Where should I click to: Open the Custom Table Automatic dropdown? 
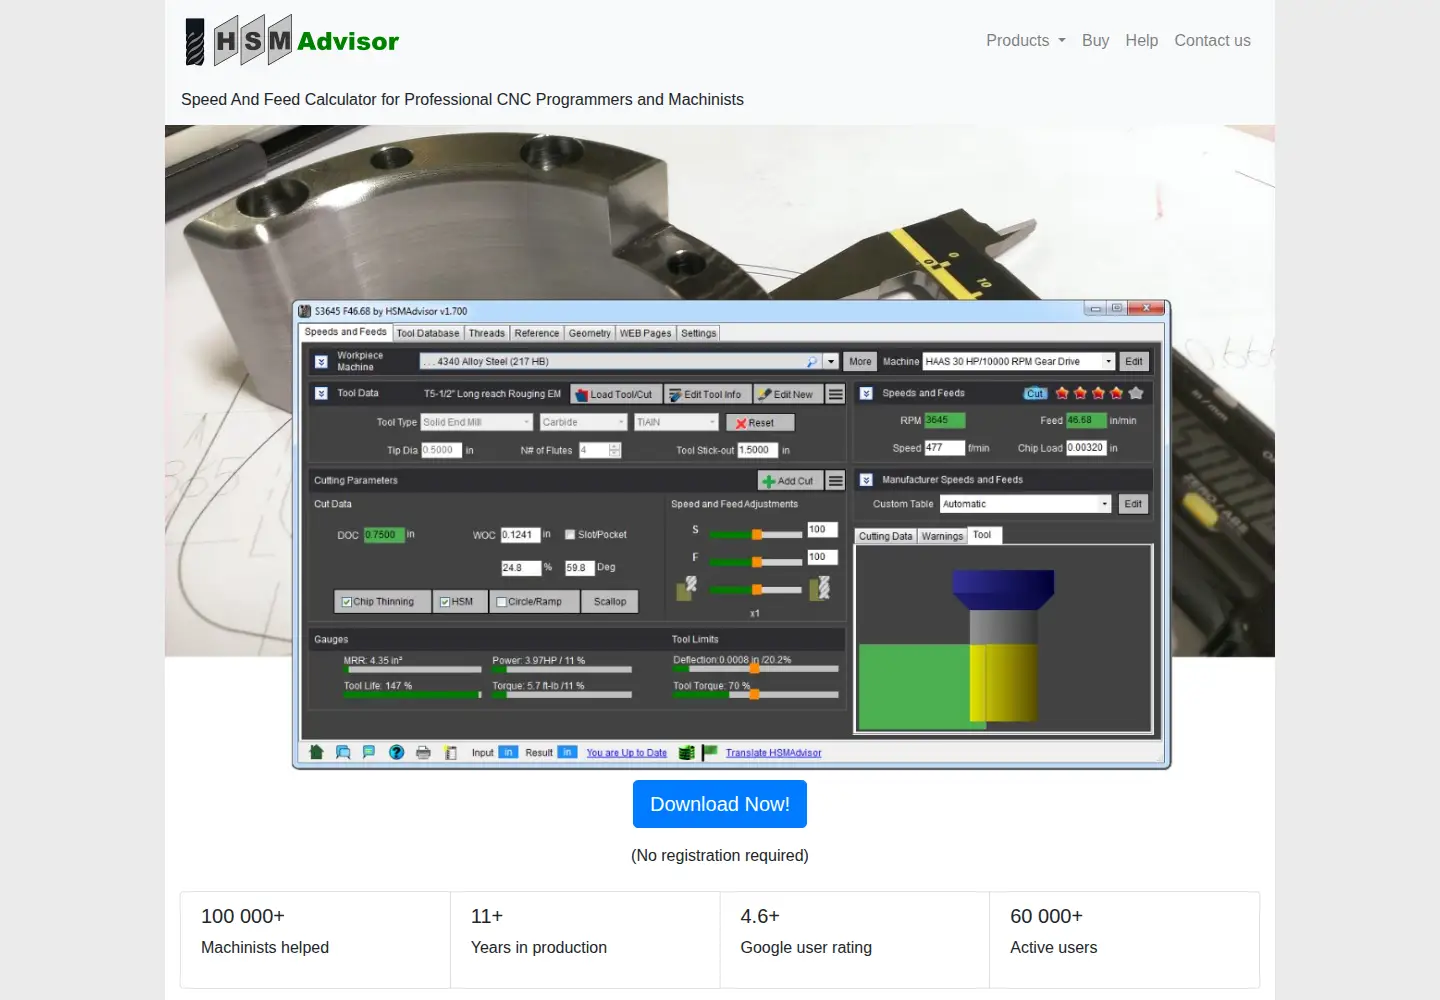pyautogui.click(x=1026, y=504)
